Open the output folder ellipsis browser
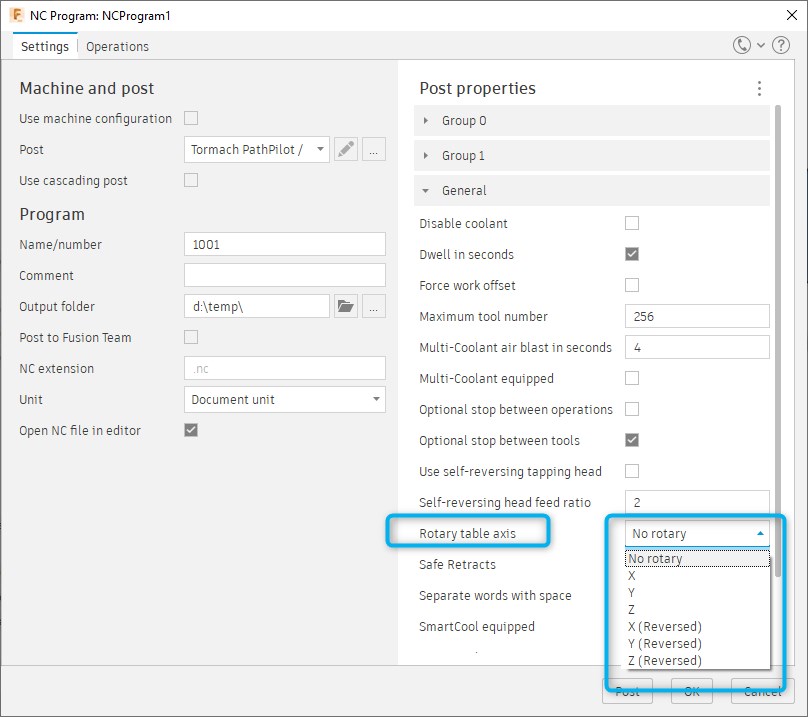The image size is (808, 717). pos(372,307)
